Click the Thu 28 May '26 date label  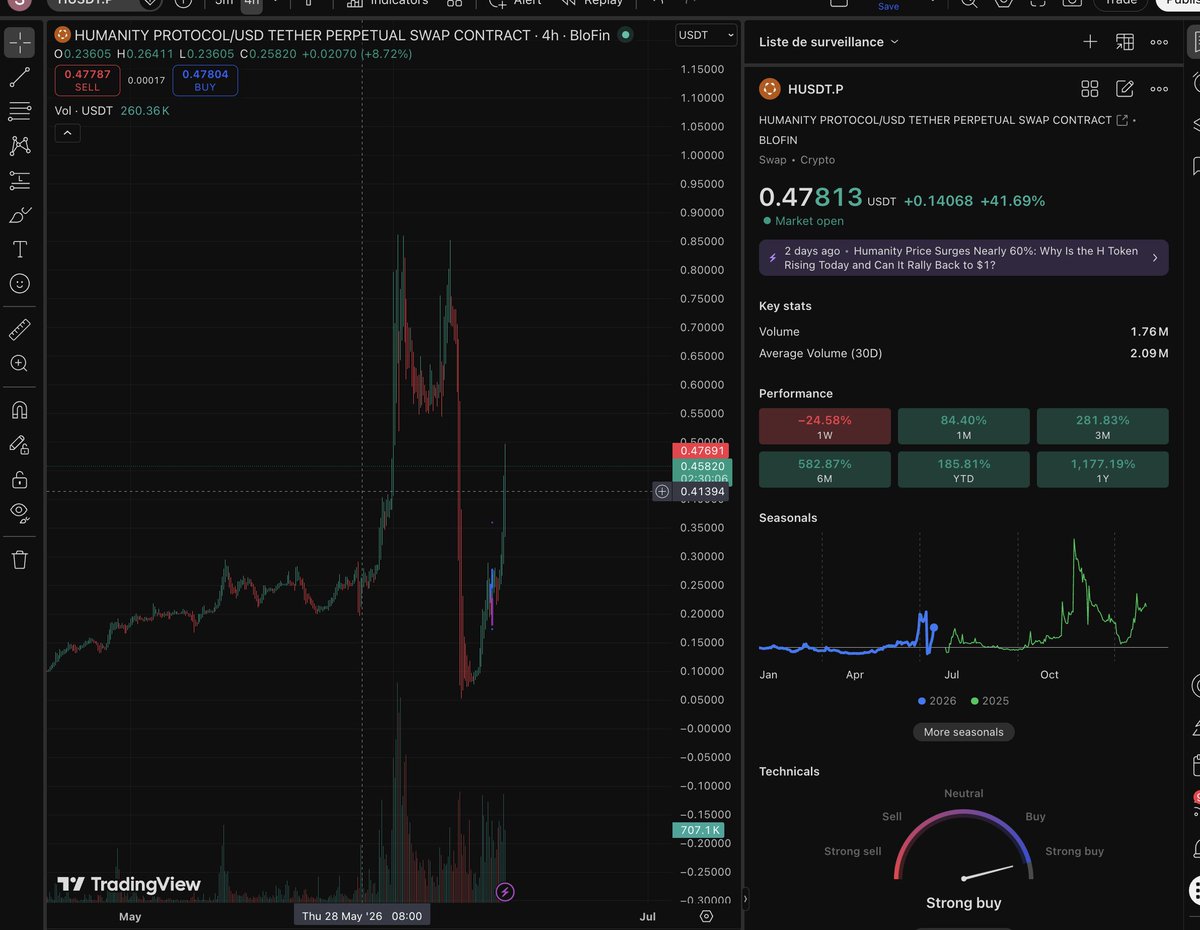(x=363, y=916)
